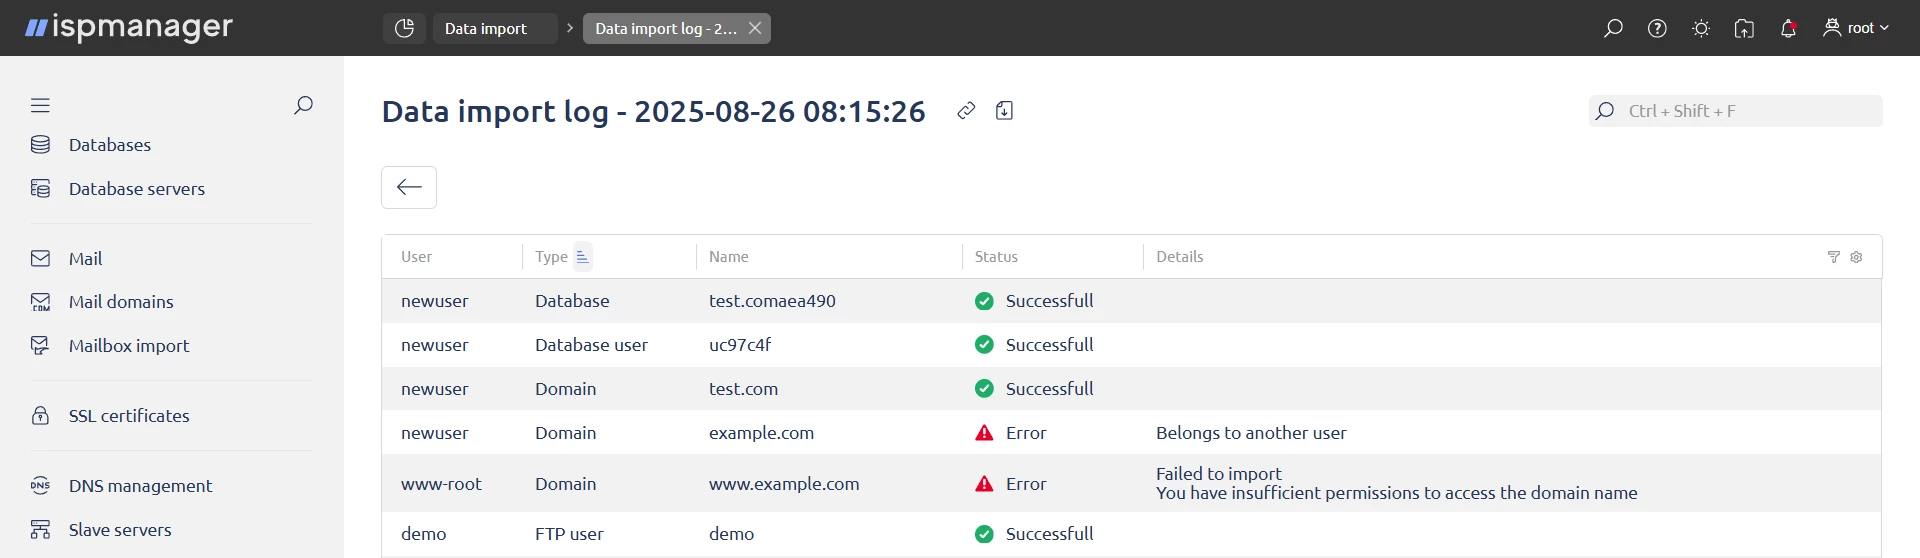Open the help question mark icon
This screenshot has width=1920, height=558.
(1657, 28)
